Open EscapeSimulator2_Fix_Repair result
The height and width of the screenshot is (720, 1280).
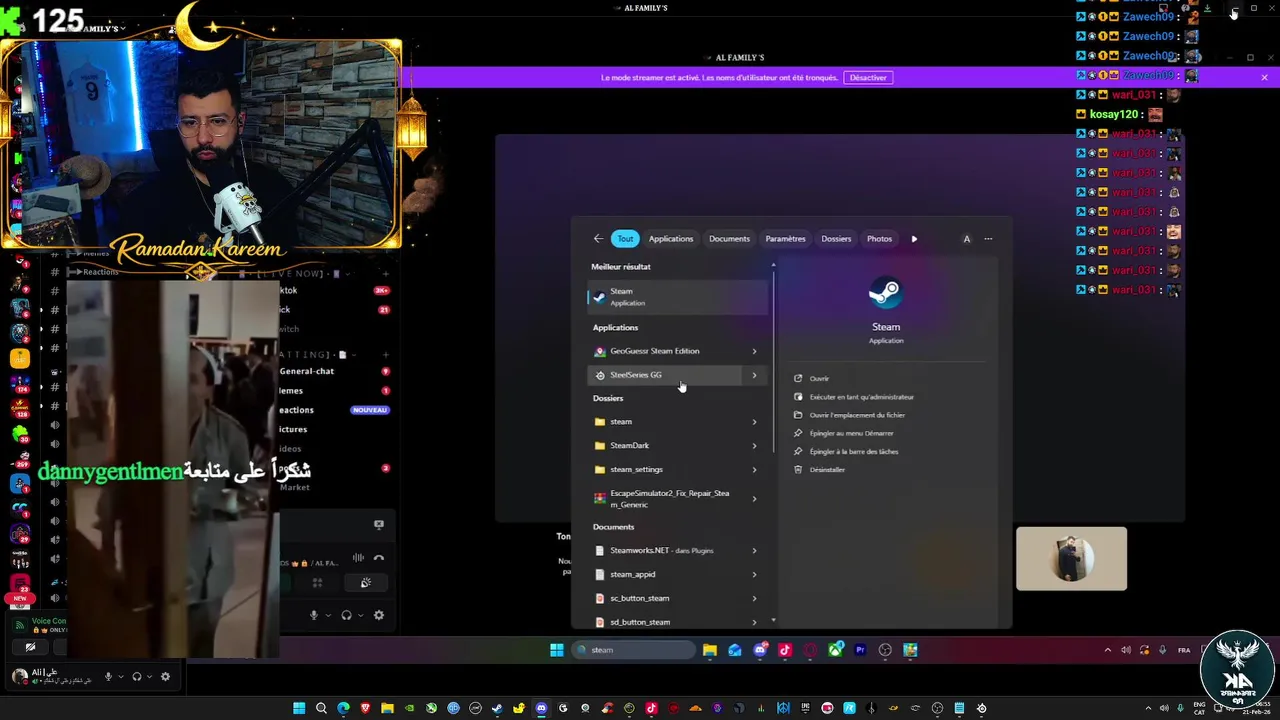click(x=665, y=498)
